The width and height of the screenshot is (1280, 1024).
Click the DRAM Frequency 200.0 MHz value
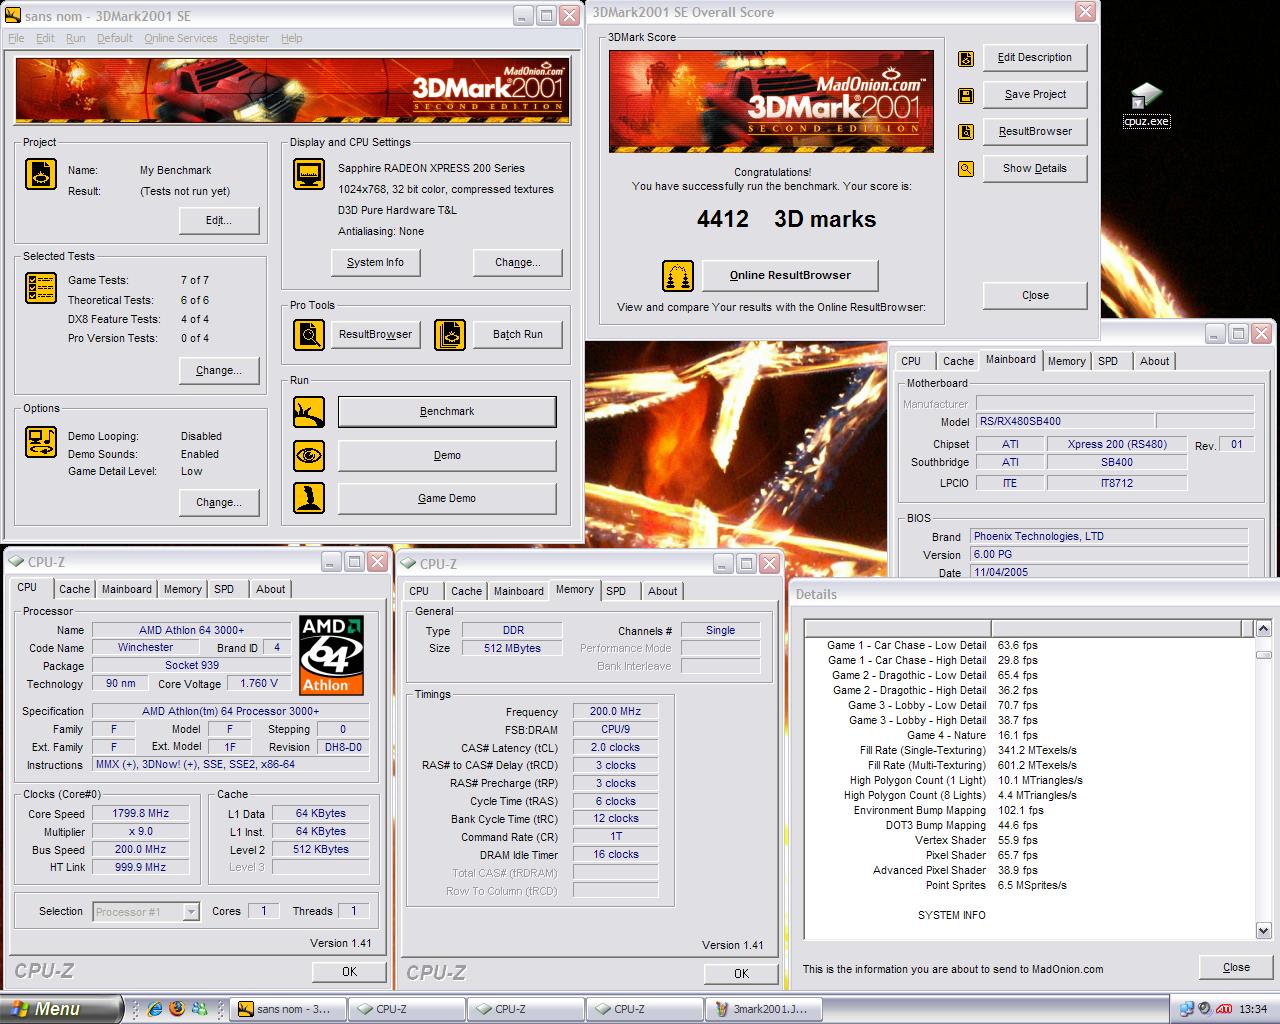point(615,711)
